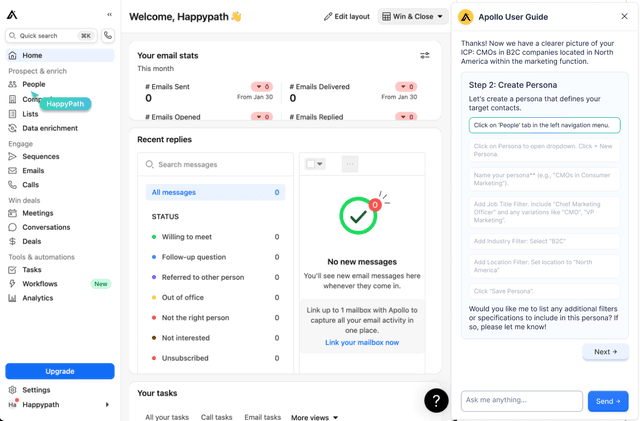
Task: Open Home in the sidebar
Action: (60, 56)
